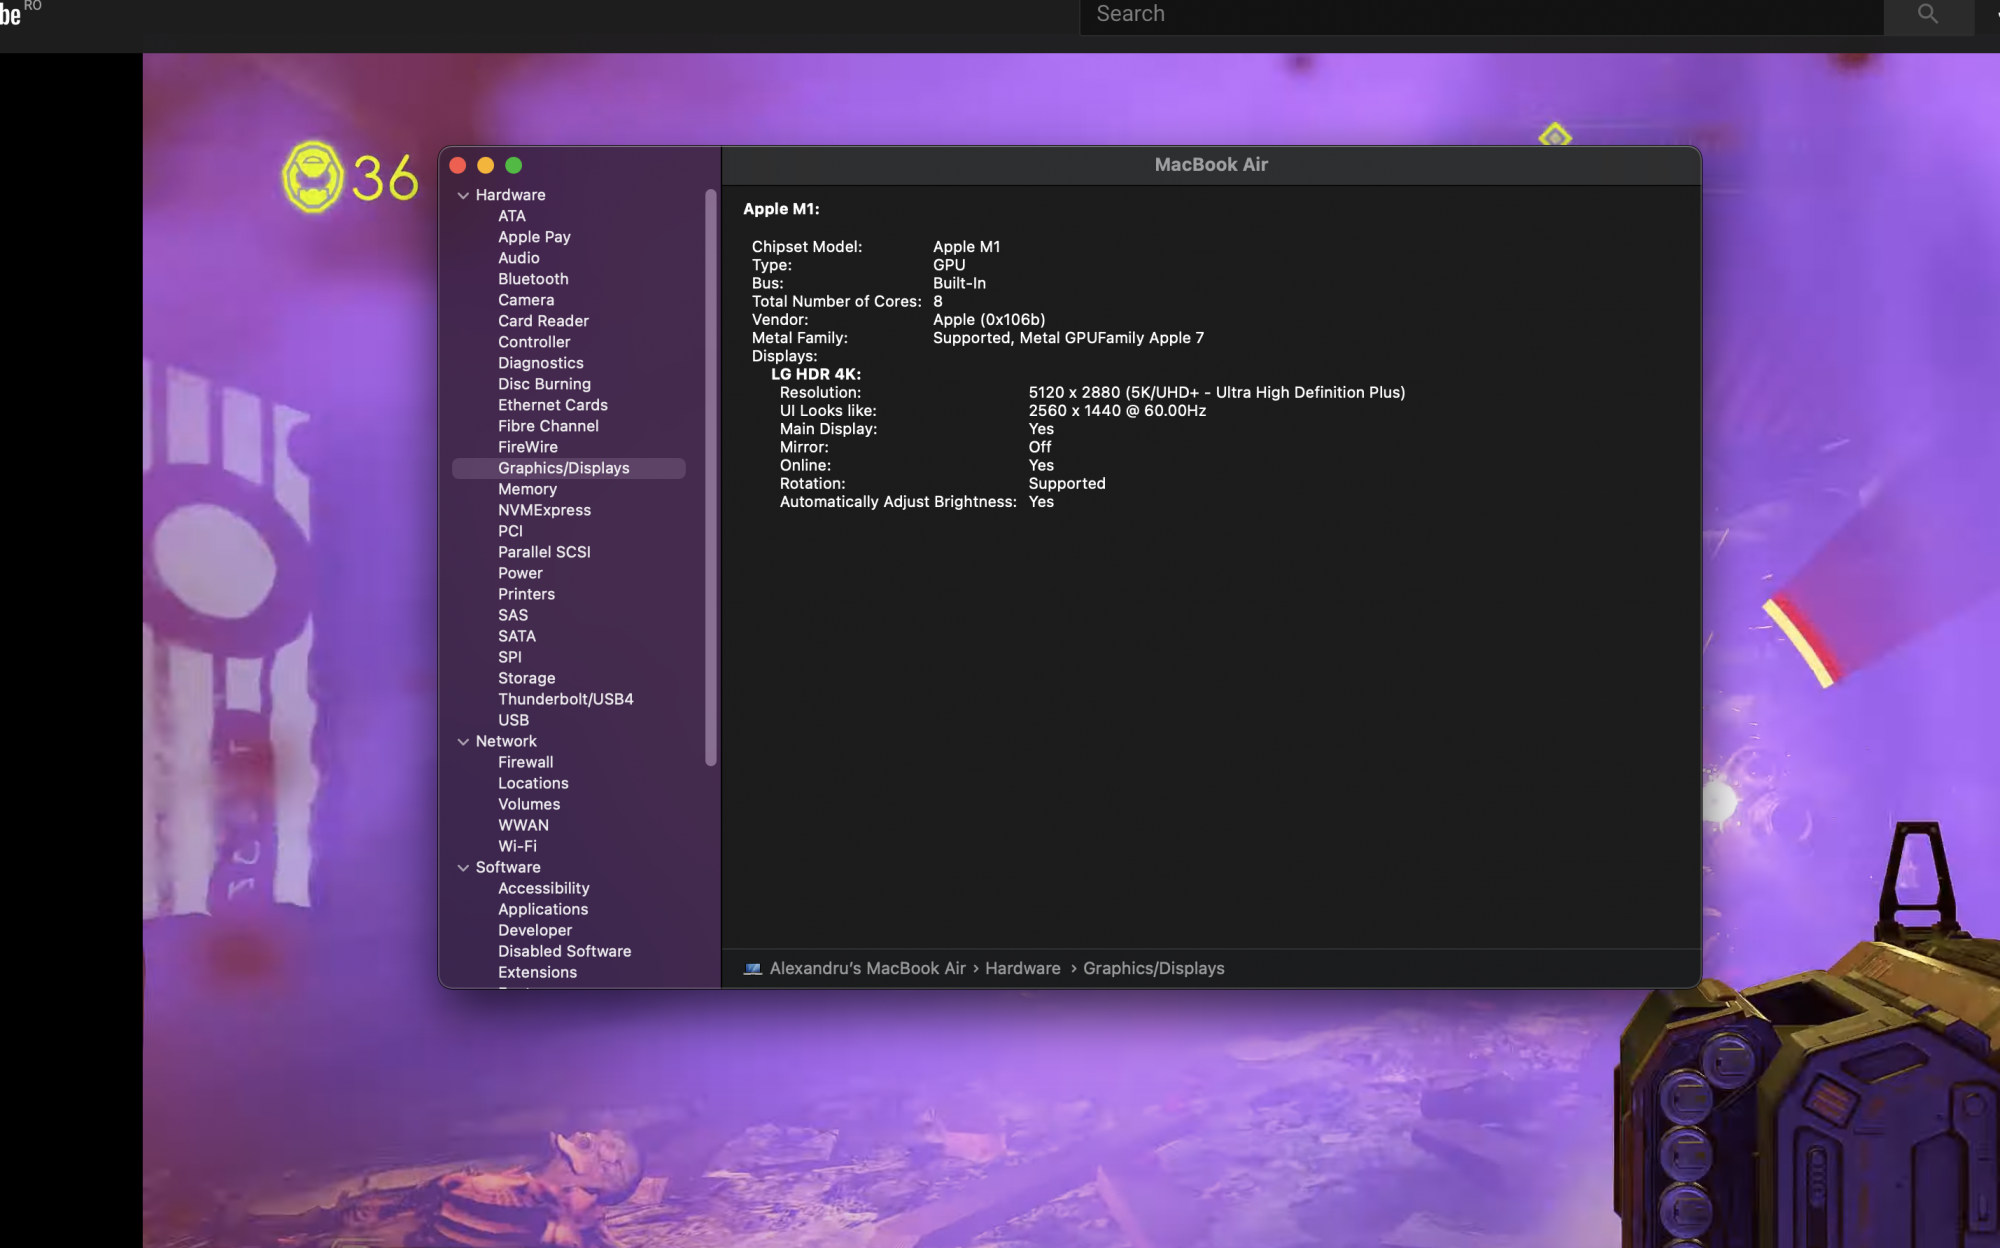
Task: Collapse the Hardware section
Action: (x=463, y=195)
